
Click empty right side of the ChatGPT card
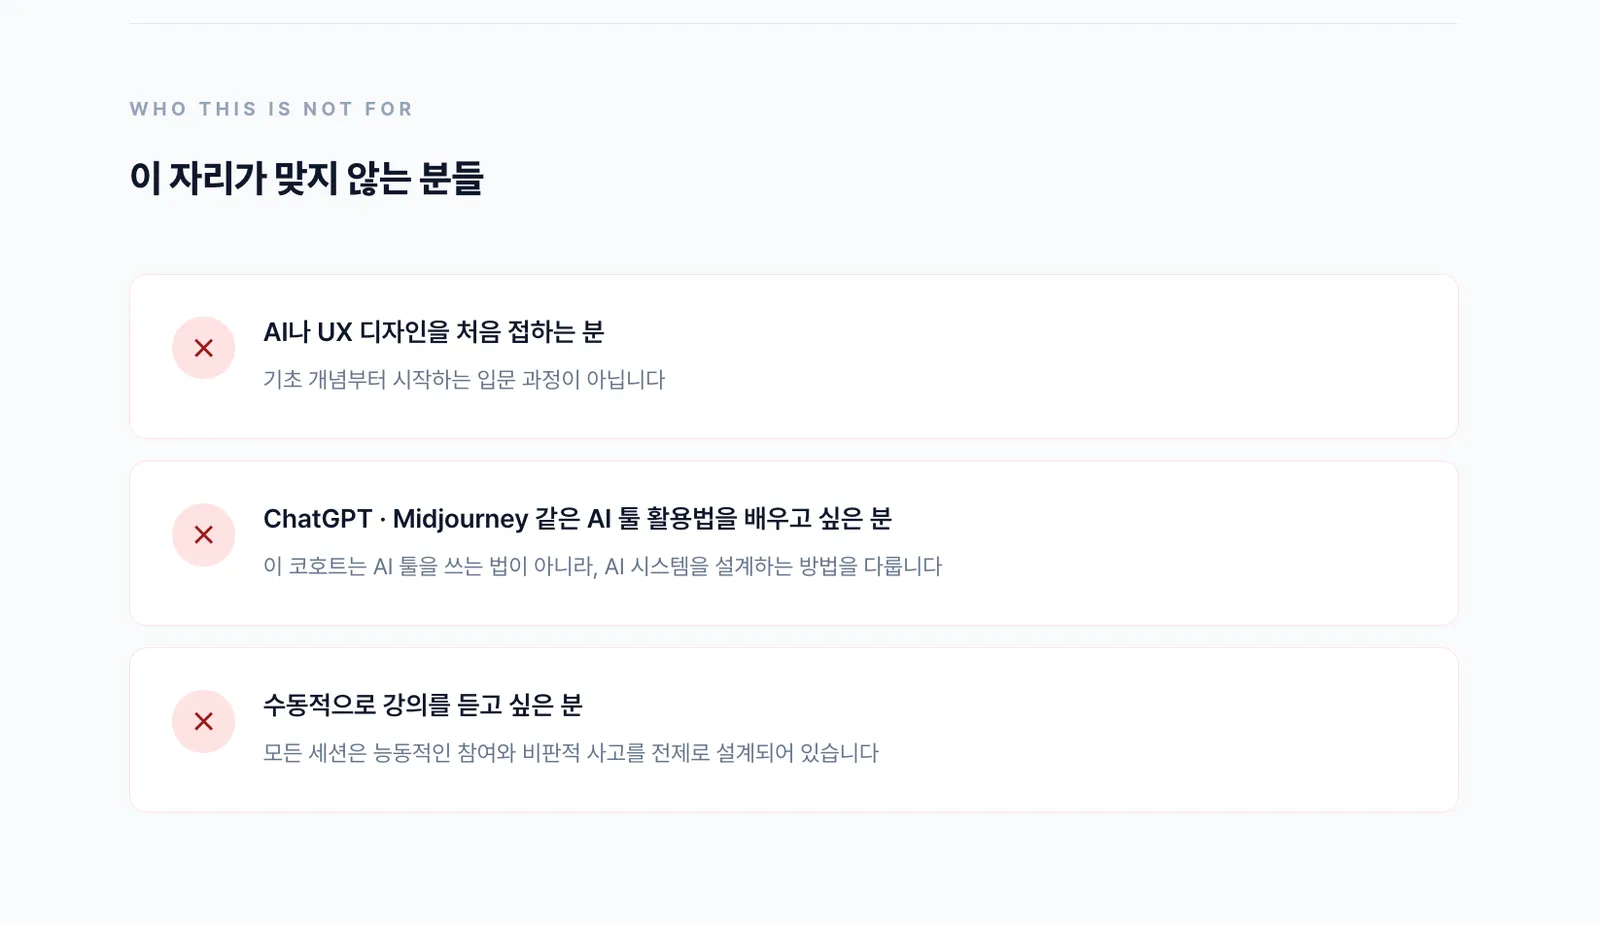1200,543
